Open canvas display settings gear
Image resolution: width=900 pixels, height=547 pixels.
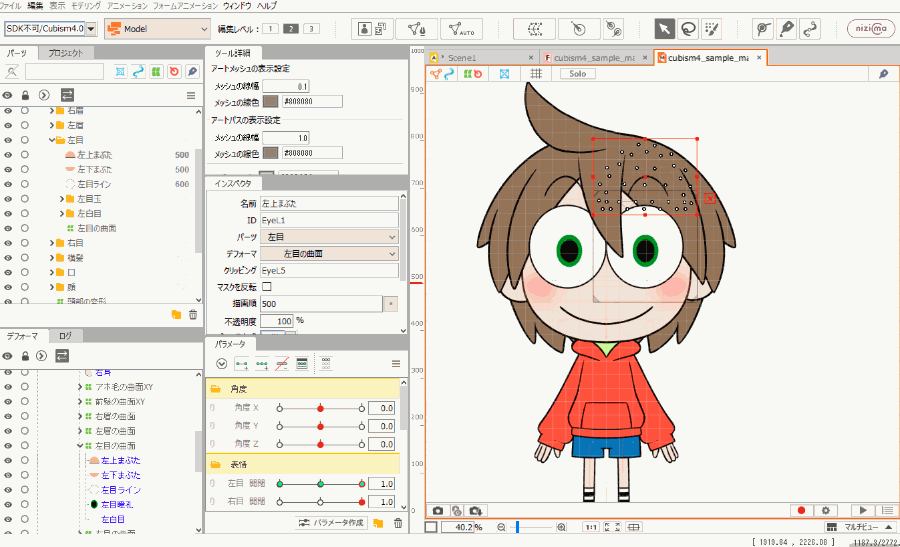[x=826, y=510]
